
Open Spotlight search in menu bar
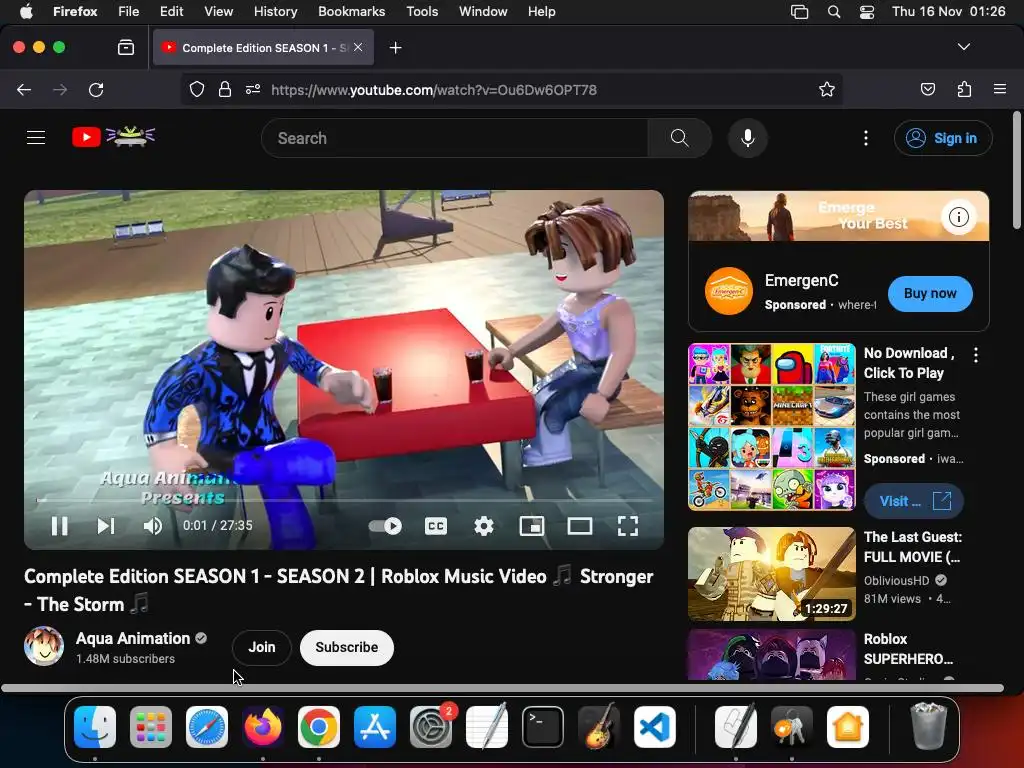[x=833, y=11]
